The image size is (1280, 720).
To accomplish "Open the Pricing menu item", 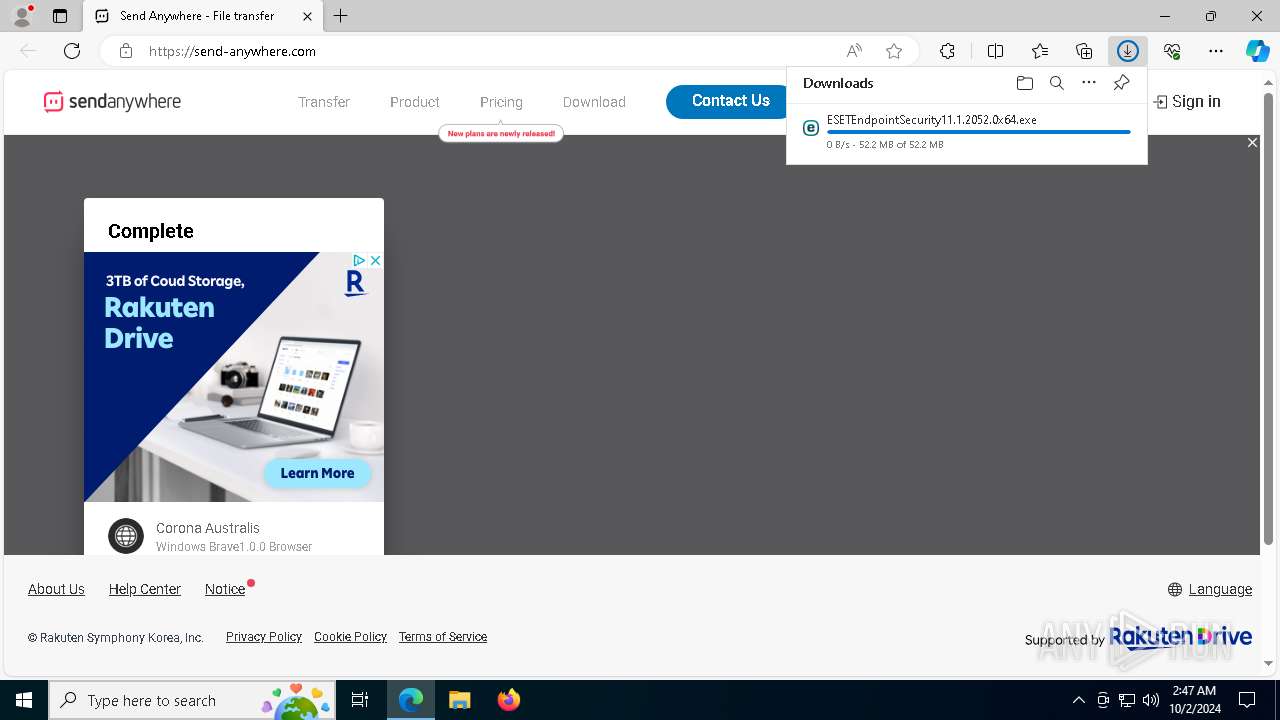I will [x=501, y=102].
